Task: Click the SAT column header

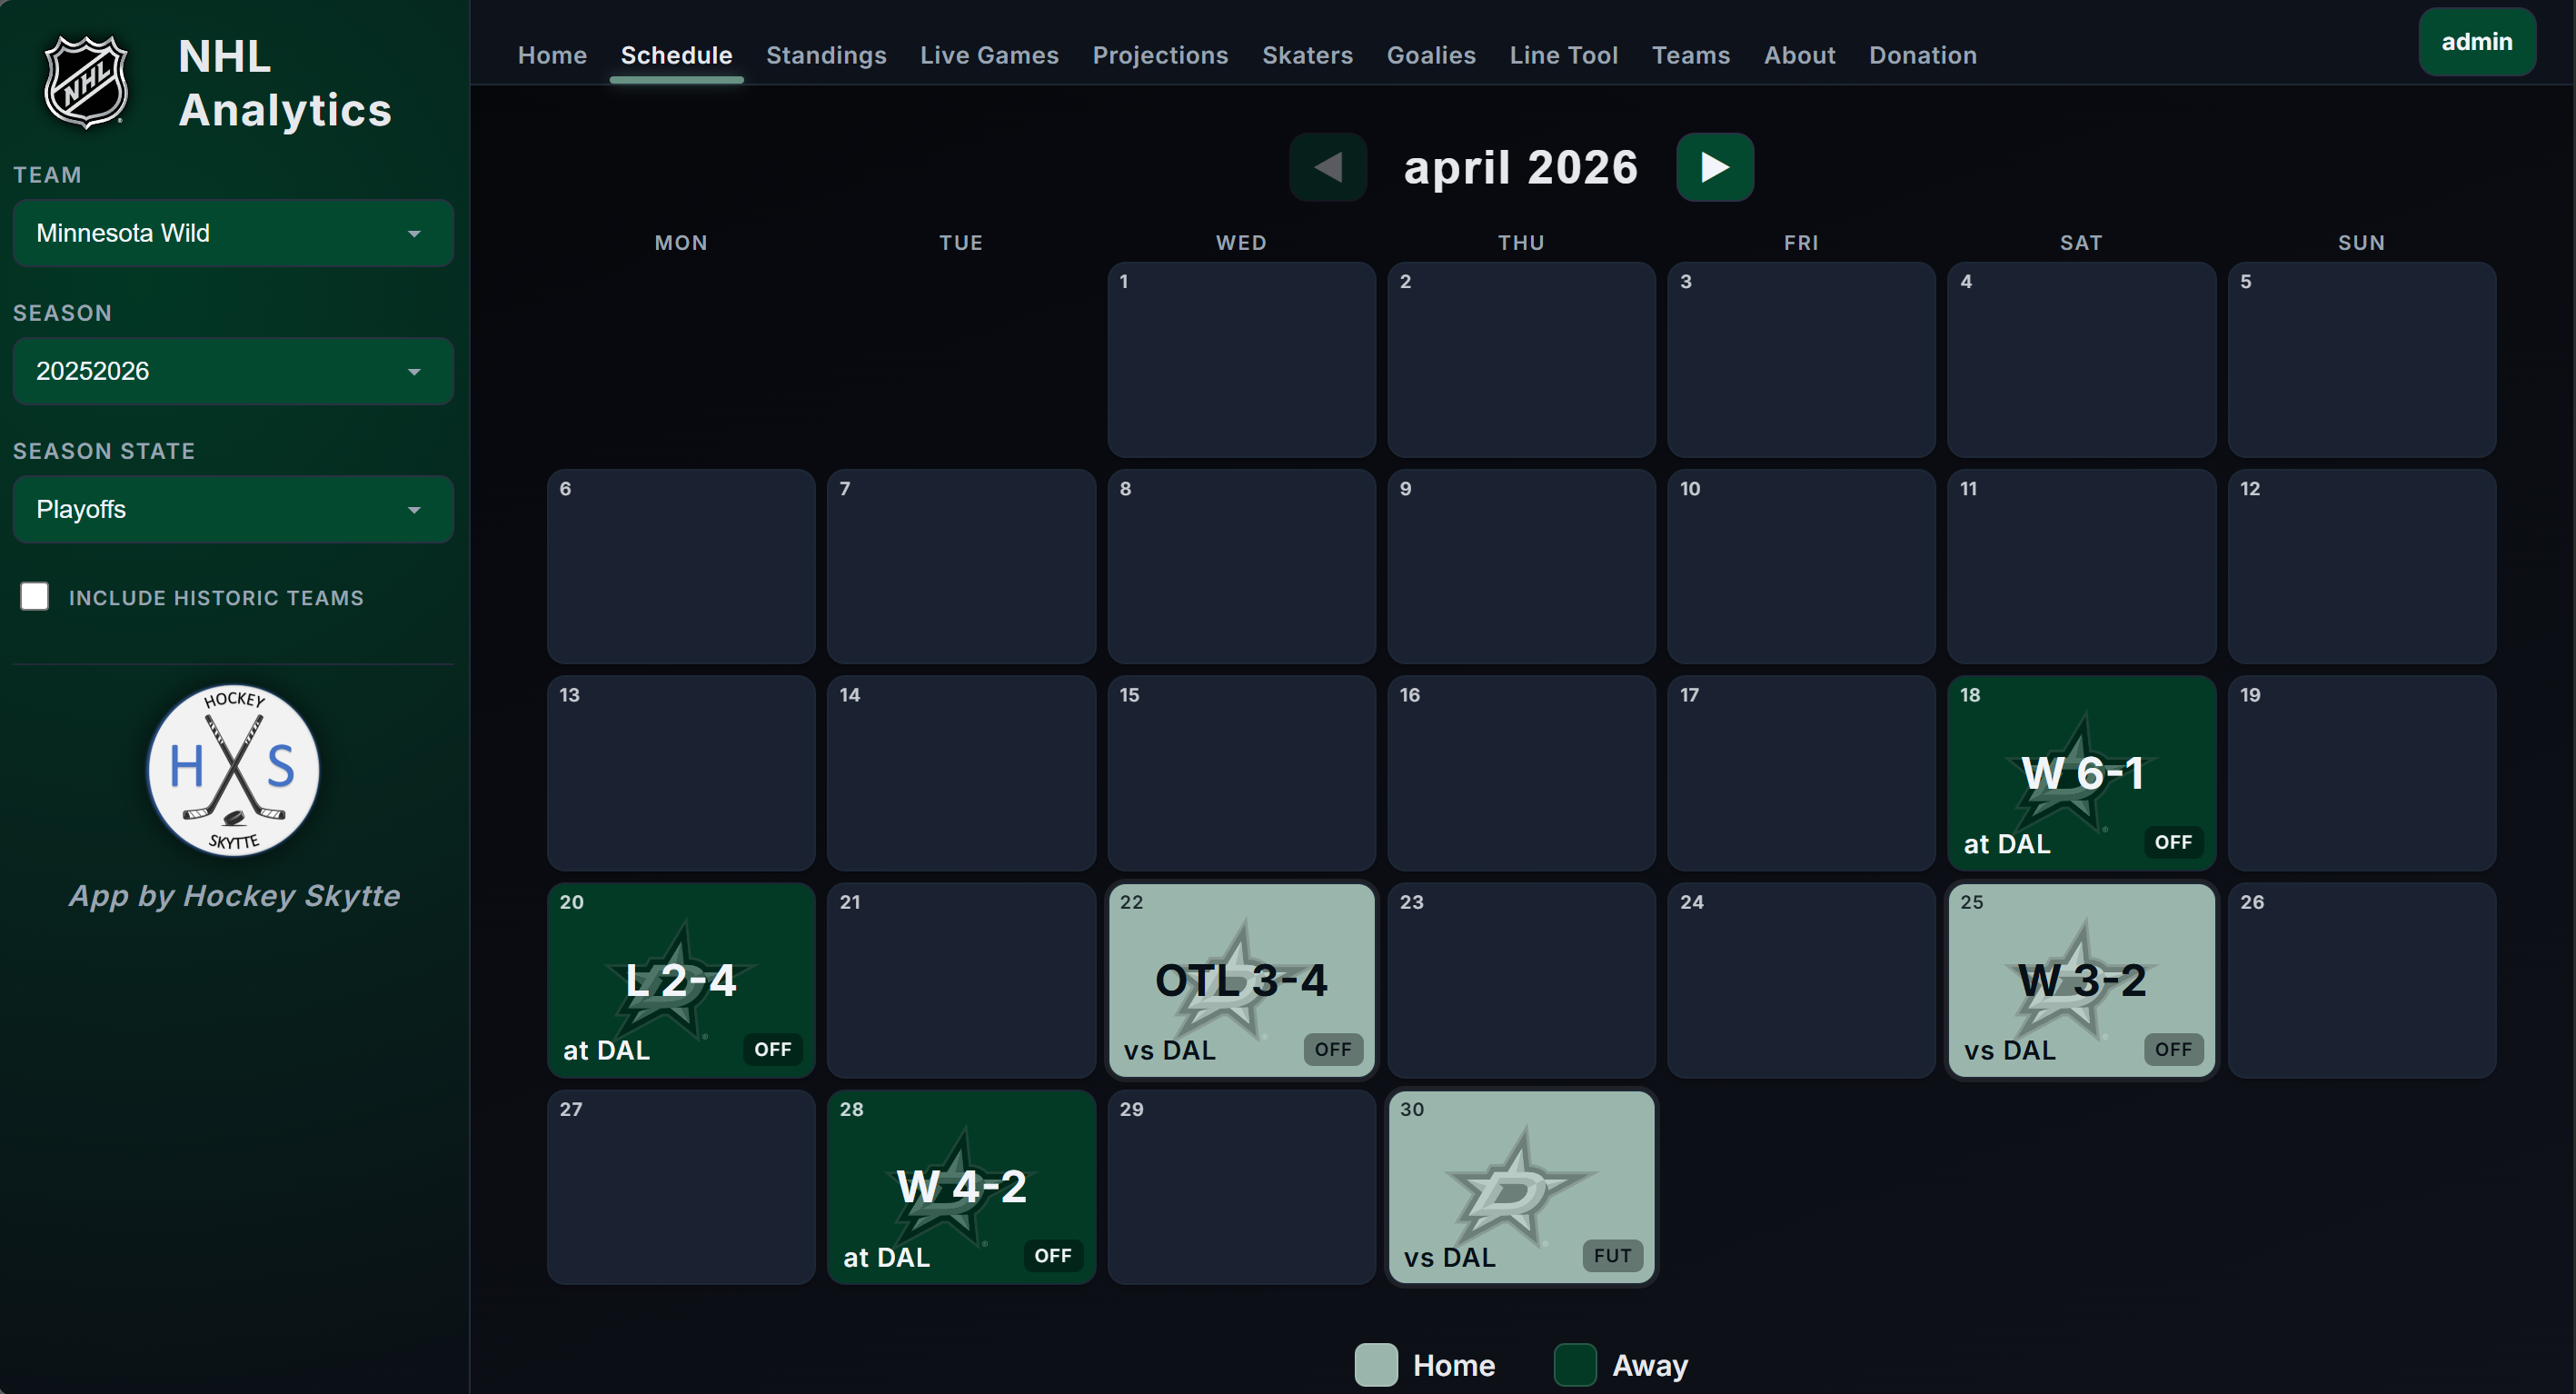Action: (x=2080, y=243)
